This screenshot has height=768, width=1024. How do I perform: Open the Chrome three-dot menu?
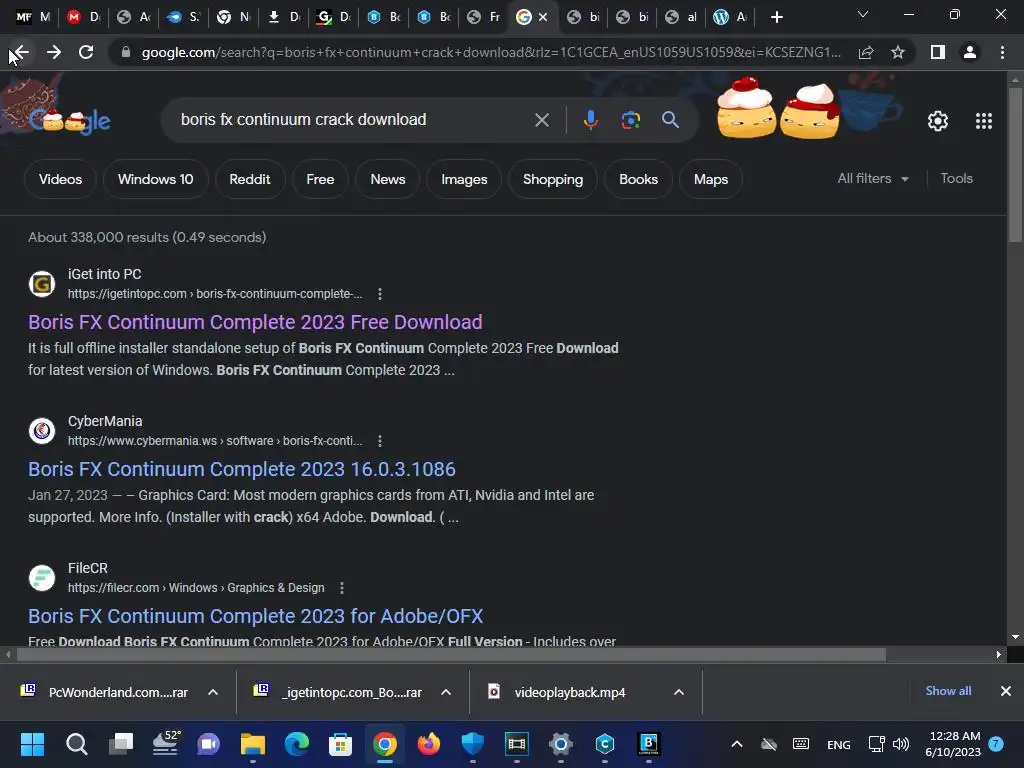(x=1002, y=52)
